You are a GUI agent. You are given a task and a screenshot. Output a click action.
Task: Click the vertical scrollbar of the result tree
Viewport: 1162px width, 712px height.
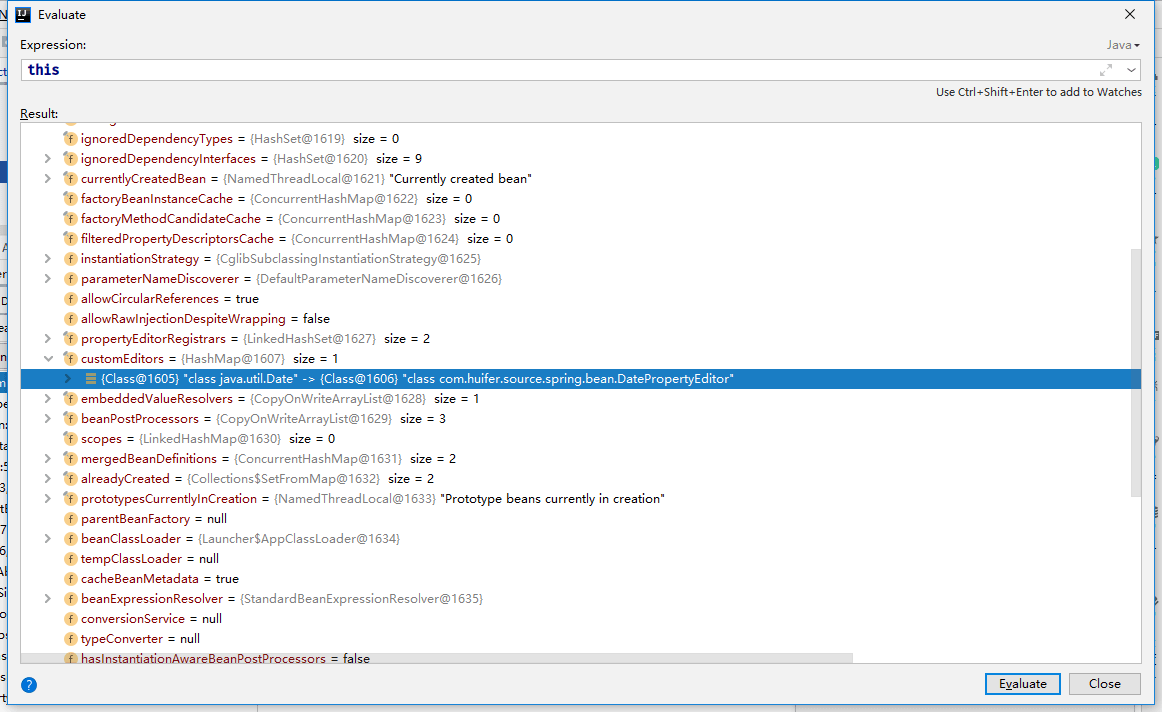[1135, 373]
